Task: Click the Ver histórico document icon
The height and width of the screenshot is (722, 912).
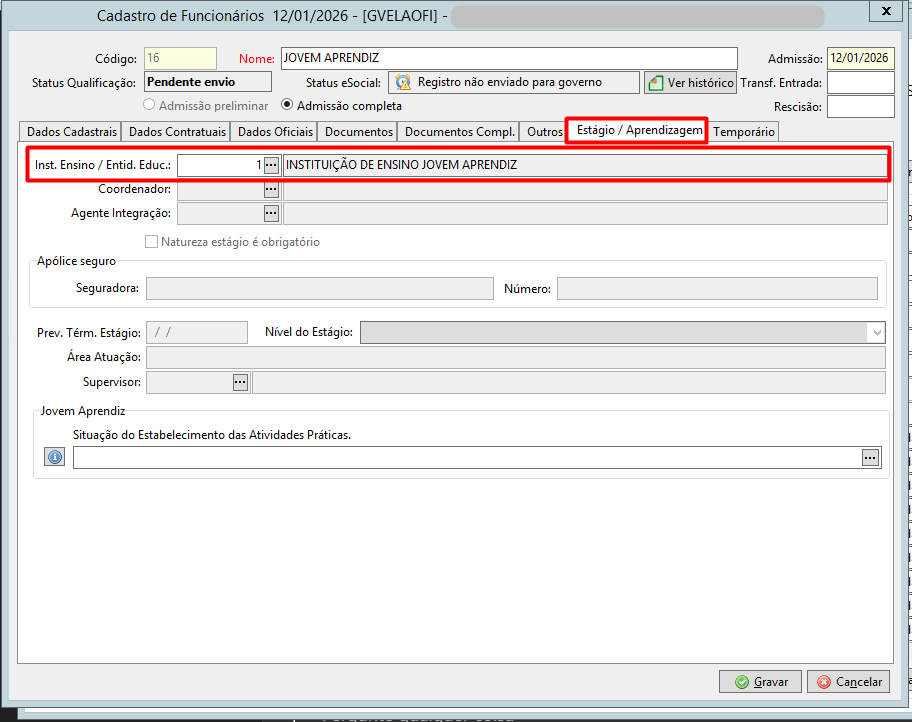Action: [x=656, y=83]
